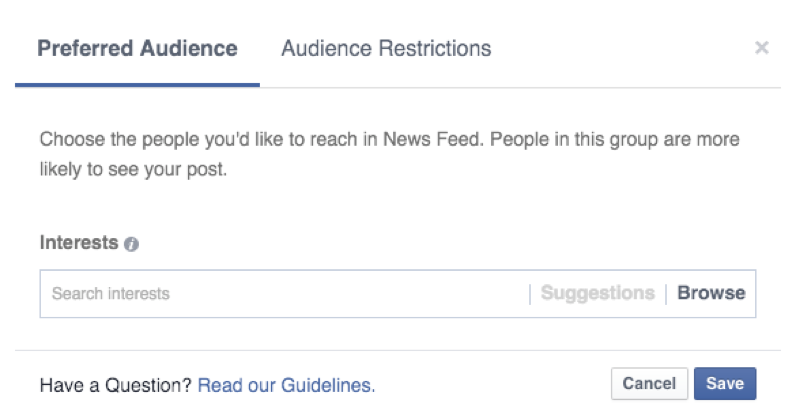
Task: Select the Preferred Audience tab
Action: click(x=137, y=48)
